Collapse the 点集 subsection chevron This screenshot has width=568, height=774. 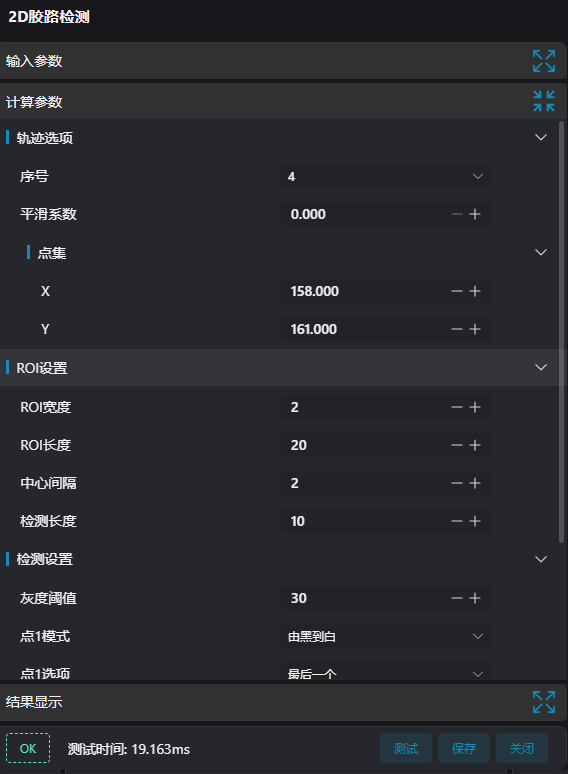[x=541, y=252]
